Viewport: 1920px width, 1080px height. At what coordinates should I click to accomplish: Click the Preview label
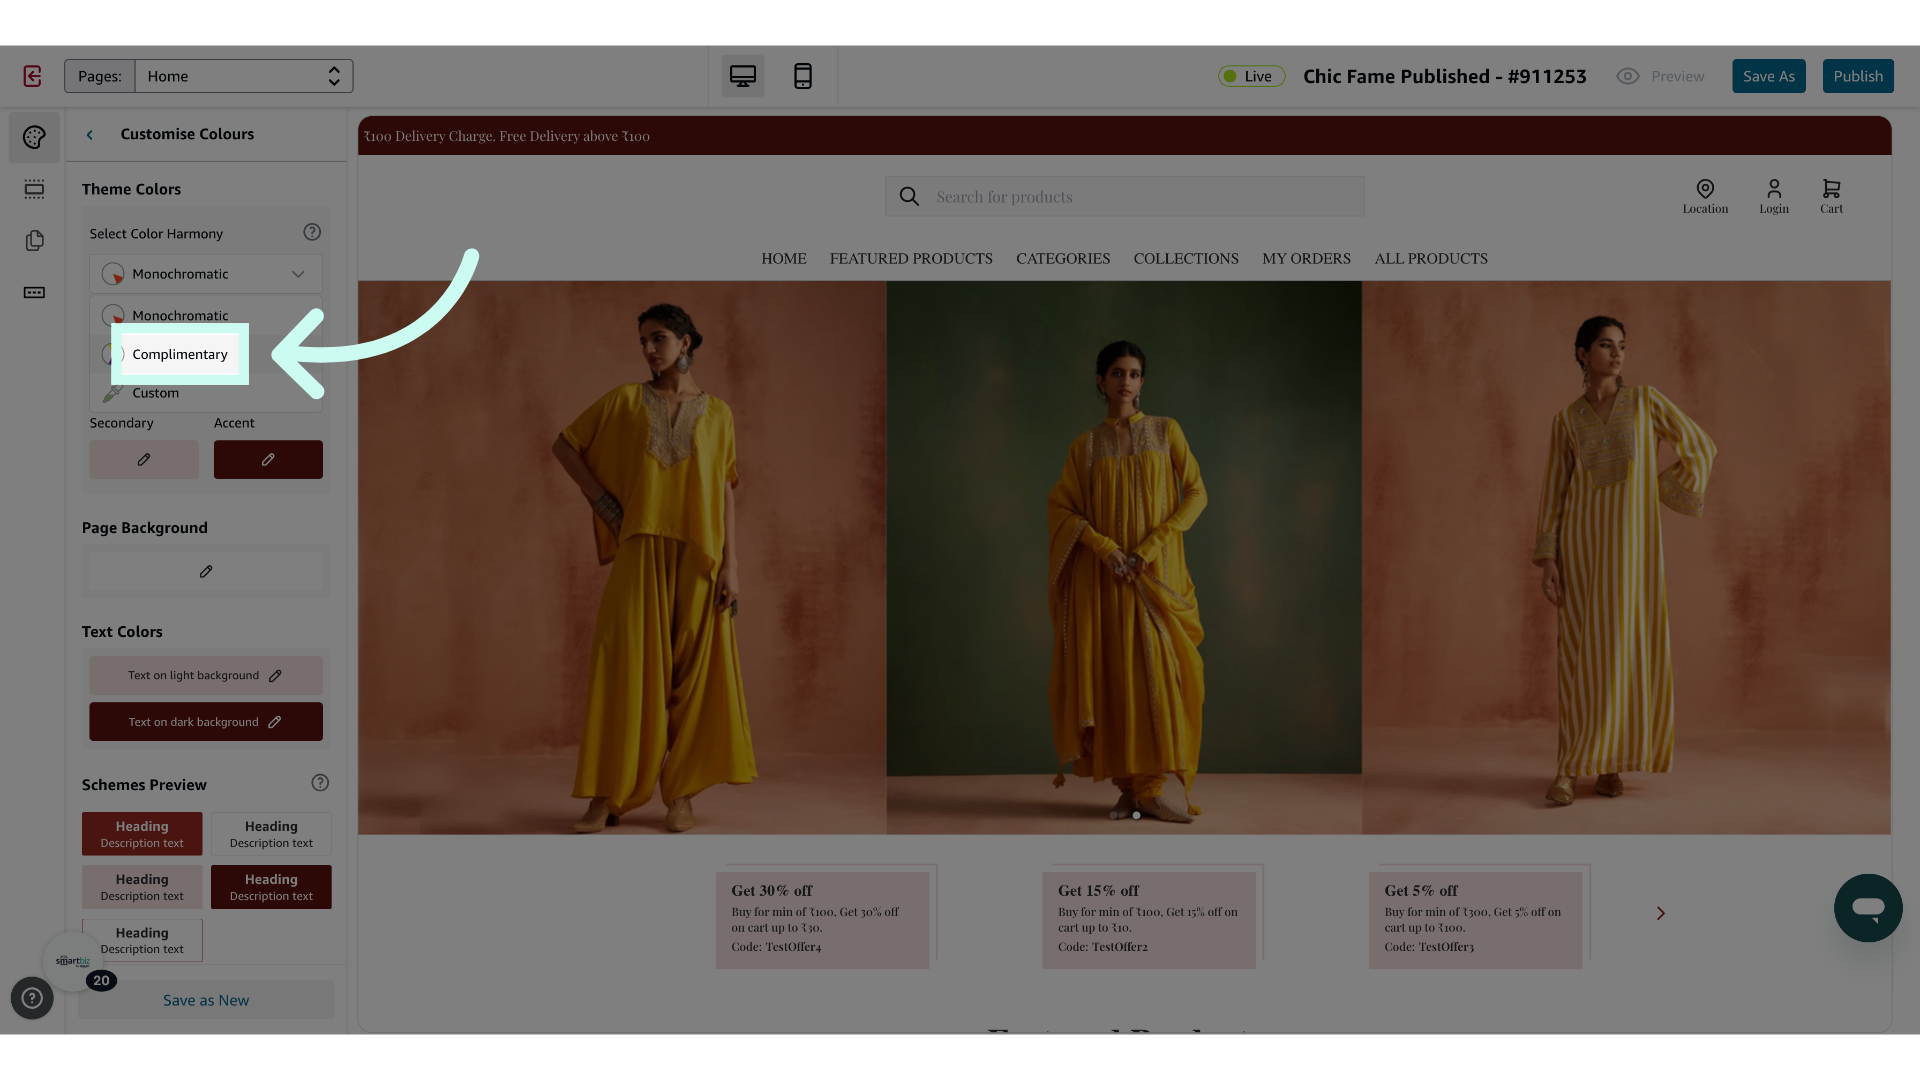[x=1678, y=76]
